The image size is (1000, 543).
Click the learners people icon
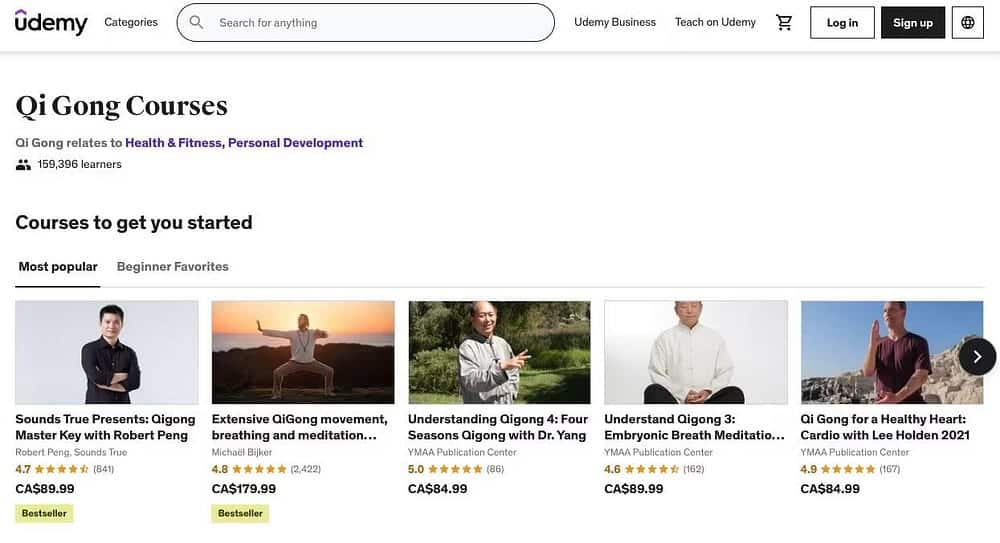pos(23,165)
